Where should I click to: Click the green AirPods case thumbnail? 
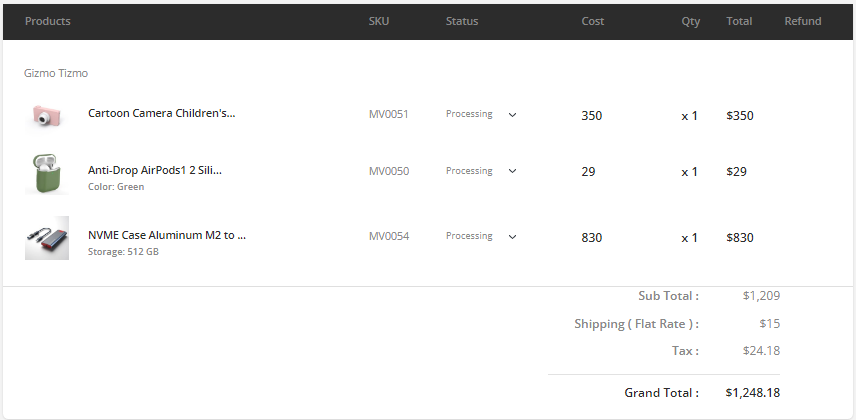pyautogui.click(x=47, y=173)
